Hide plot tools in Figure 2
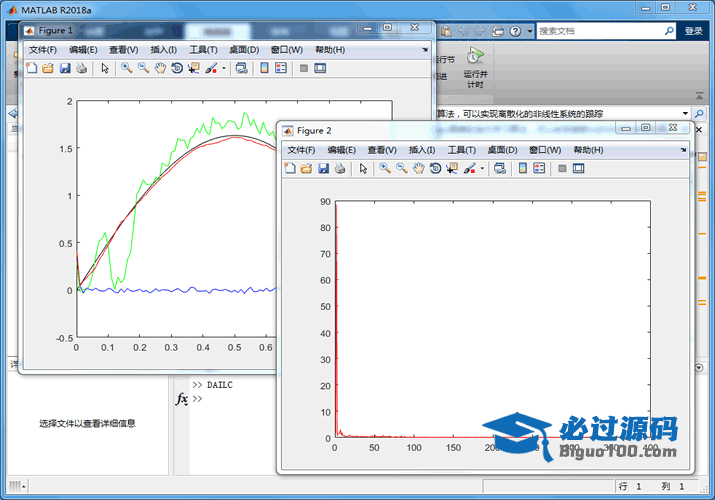 [562, 169]
